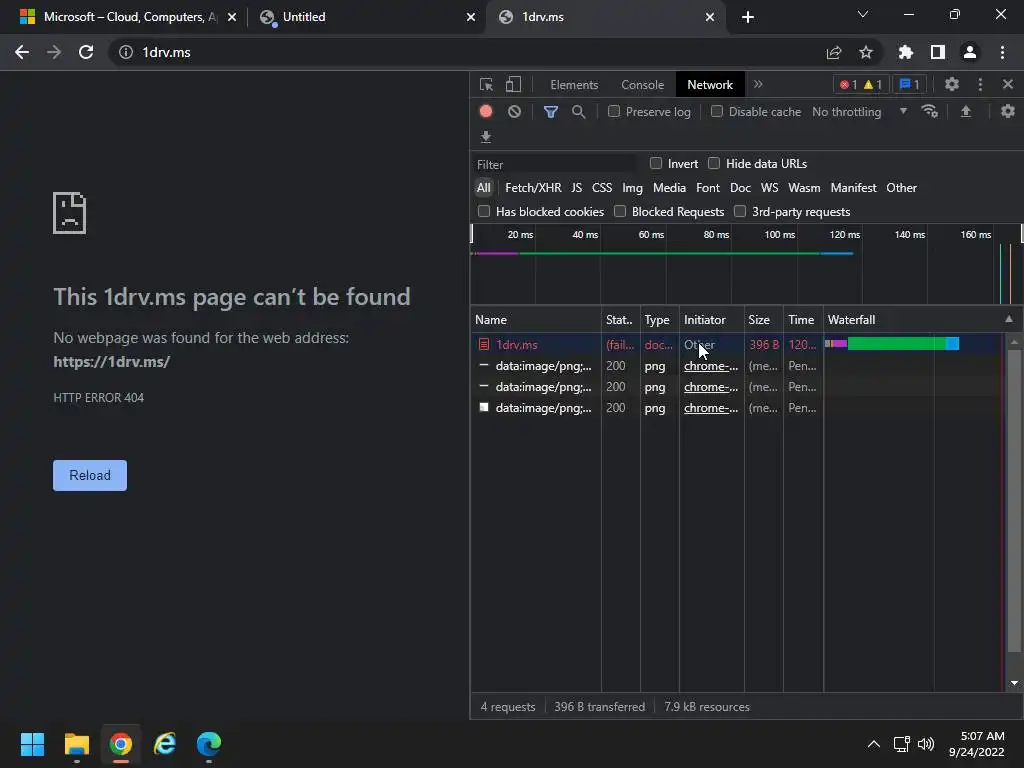Image resolution: width=1024 pixels, height=768 pixels.
Task: Open network conditions wifi icon
Action: click(x=929, y=112)
